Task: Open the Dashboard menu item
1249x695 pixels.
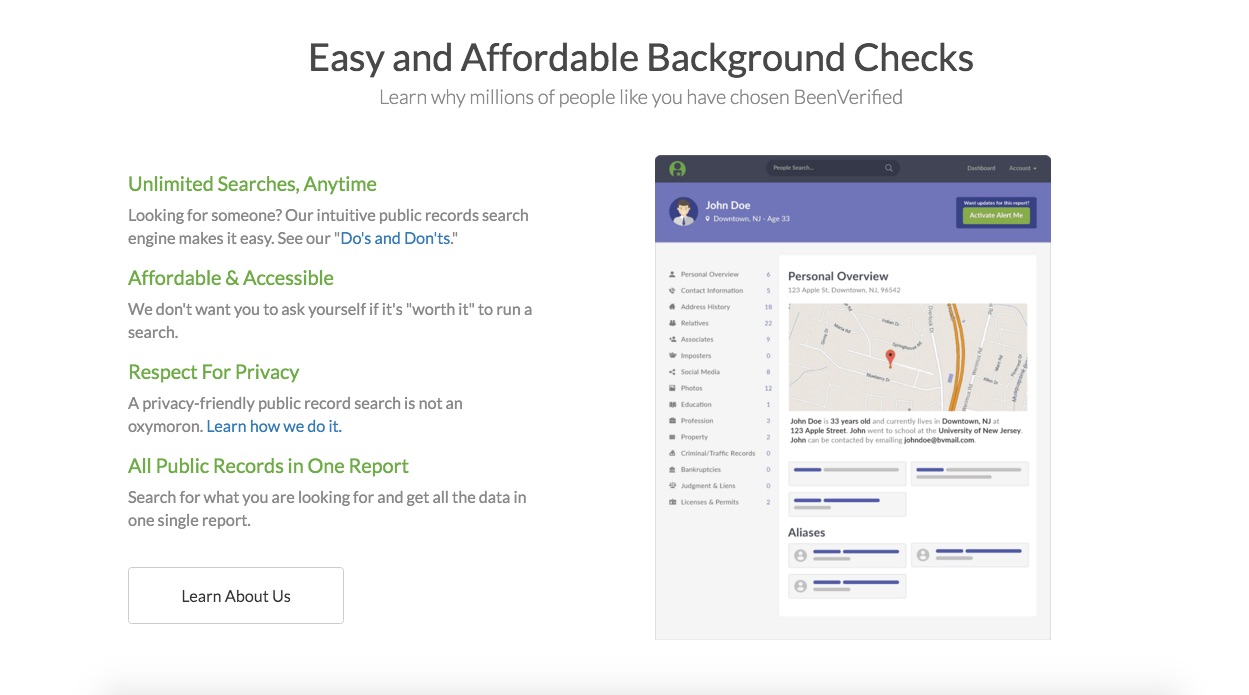Action: pos(981,168)
